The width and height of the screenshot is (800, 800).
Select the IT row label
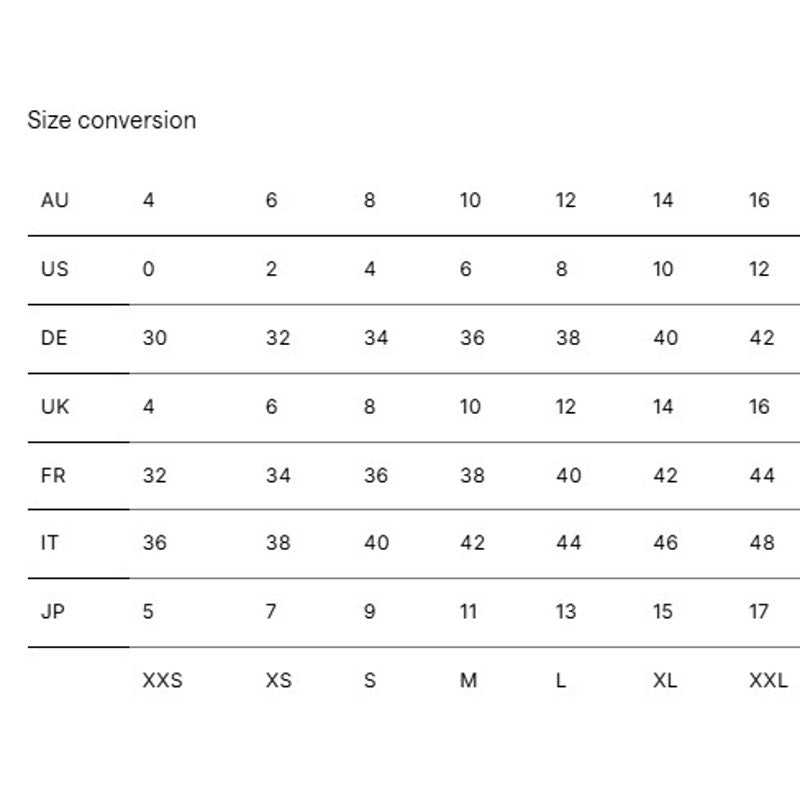(x=49, y=542)
